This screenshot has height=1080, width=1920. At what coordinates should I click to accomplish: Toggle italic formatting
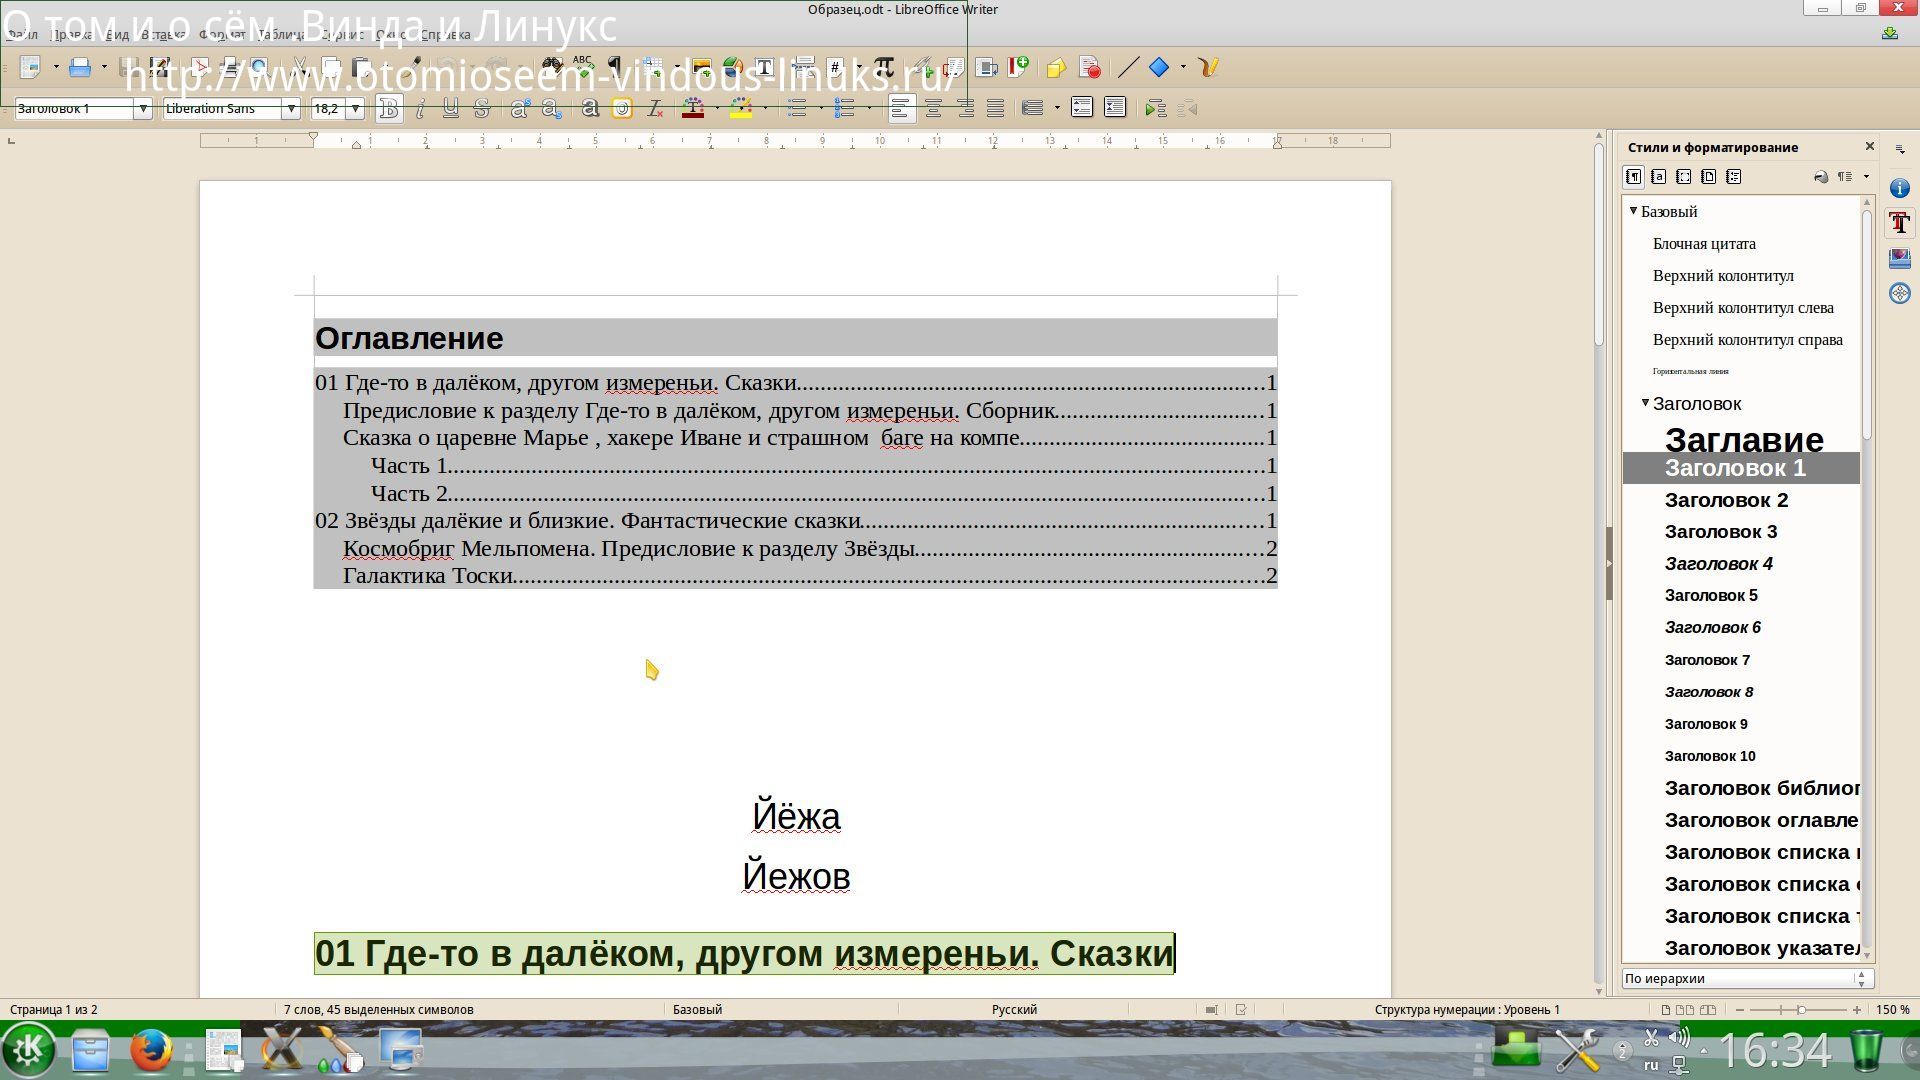click(x=420, y=108)
